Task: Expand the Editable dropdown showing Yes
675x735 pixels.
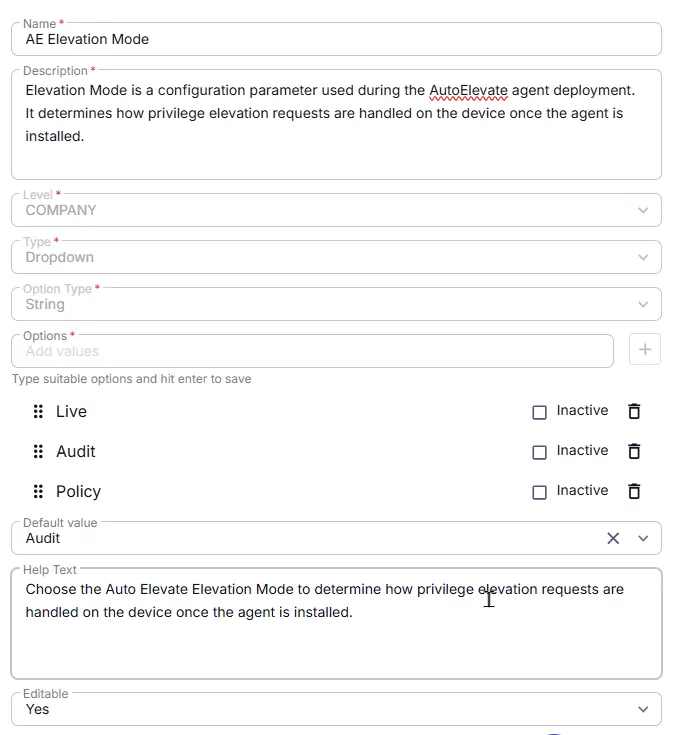Action: [336, 709]
